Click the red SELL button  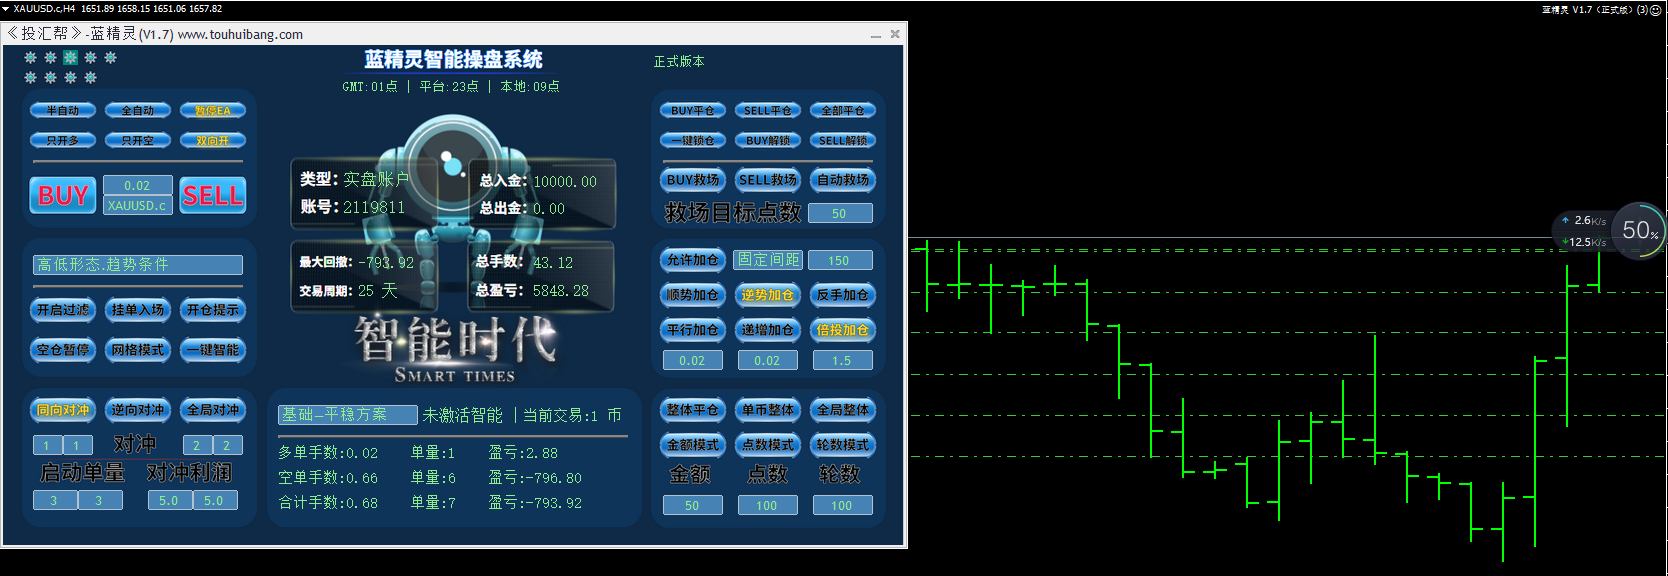click(212, 195)
